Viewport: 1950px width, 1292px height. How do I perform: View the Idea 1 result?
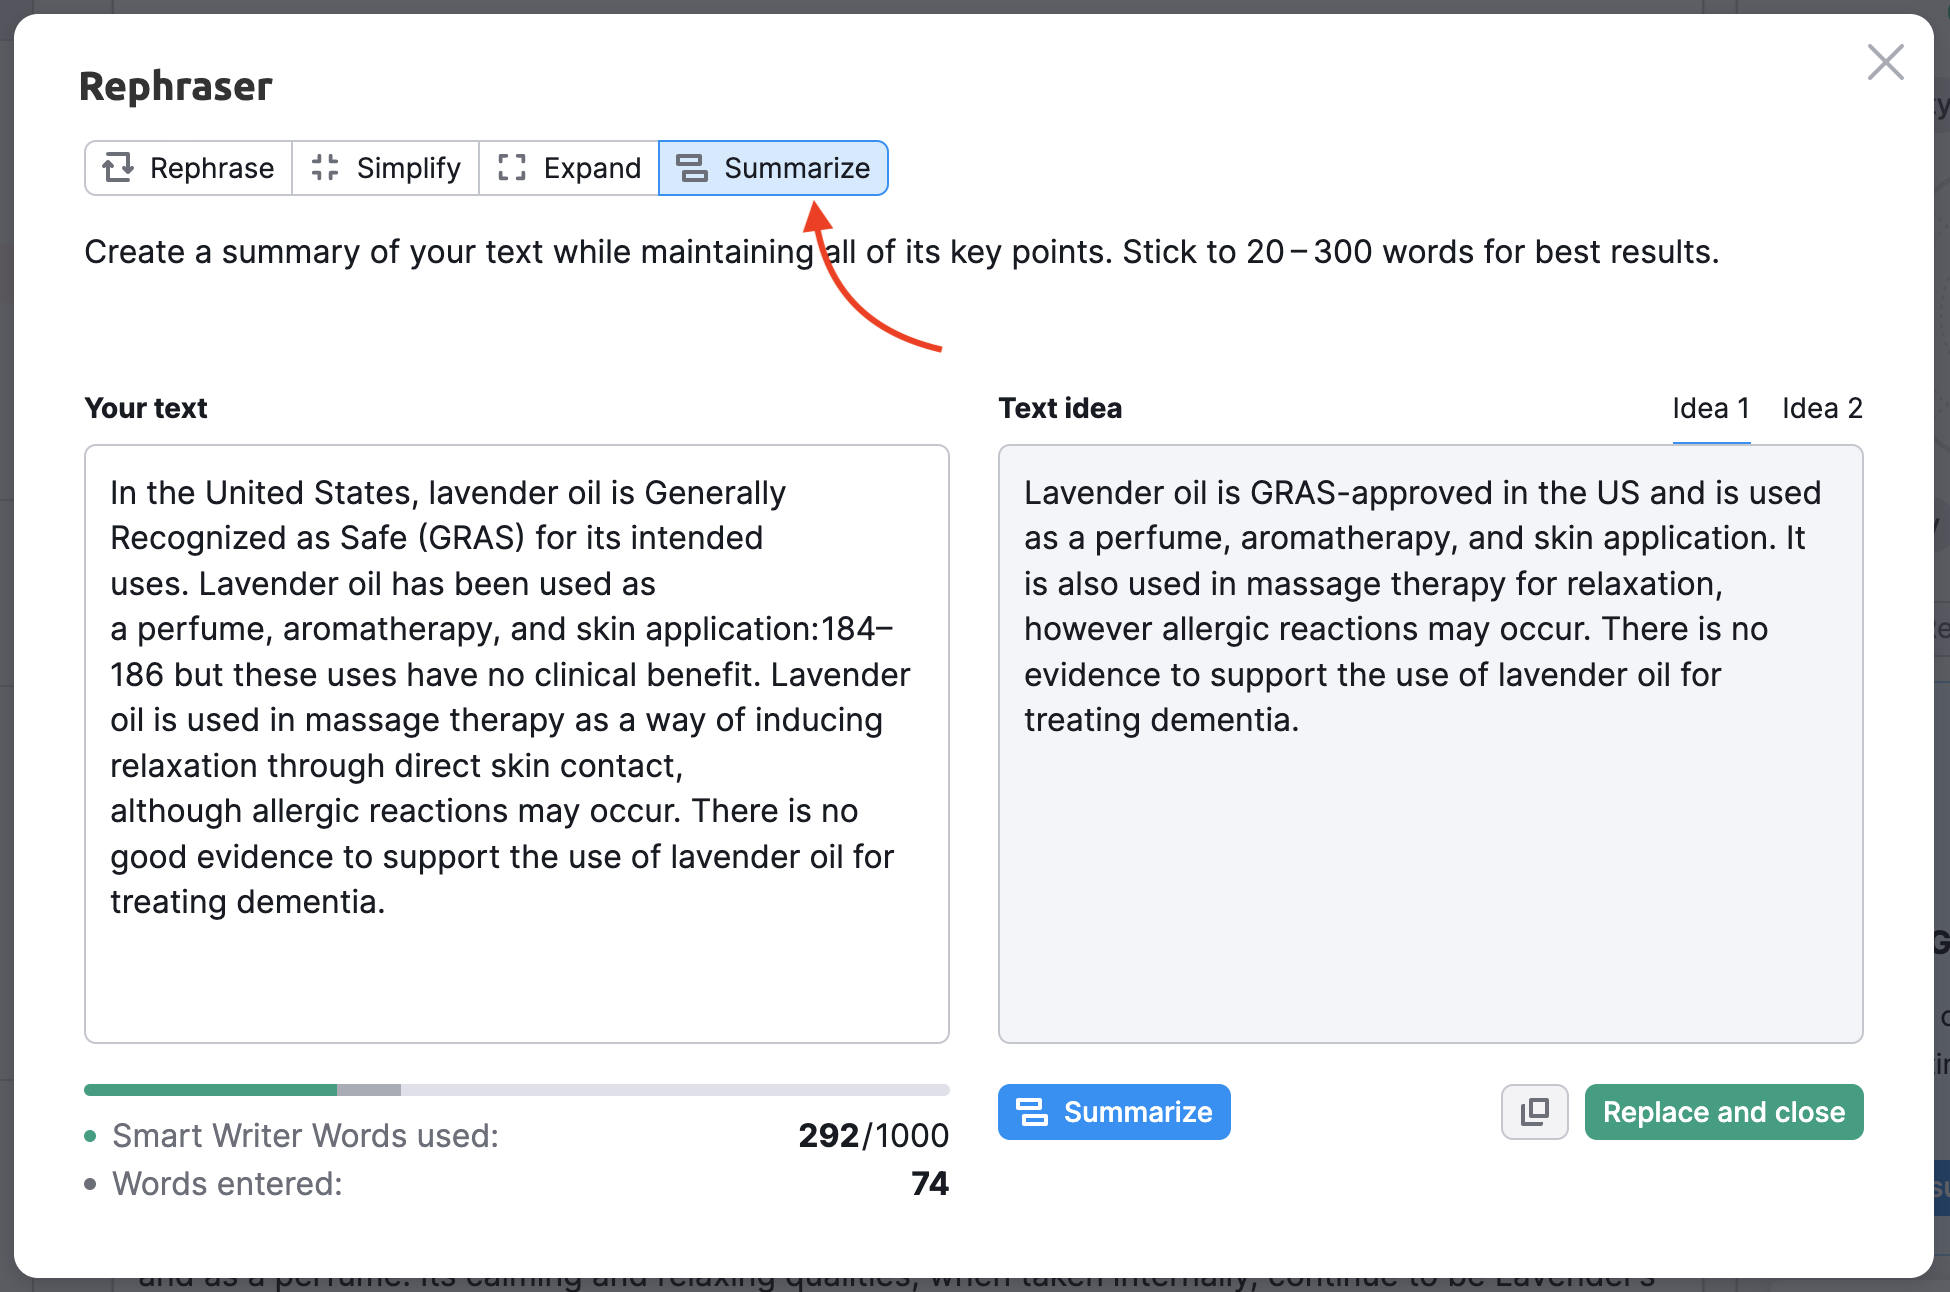click(x=1711, y=408)
